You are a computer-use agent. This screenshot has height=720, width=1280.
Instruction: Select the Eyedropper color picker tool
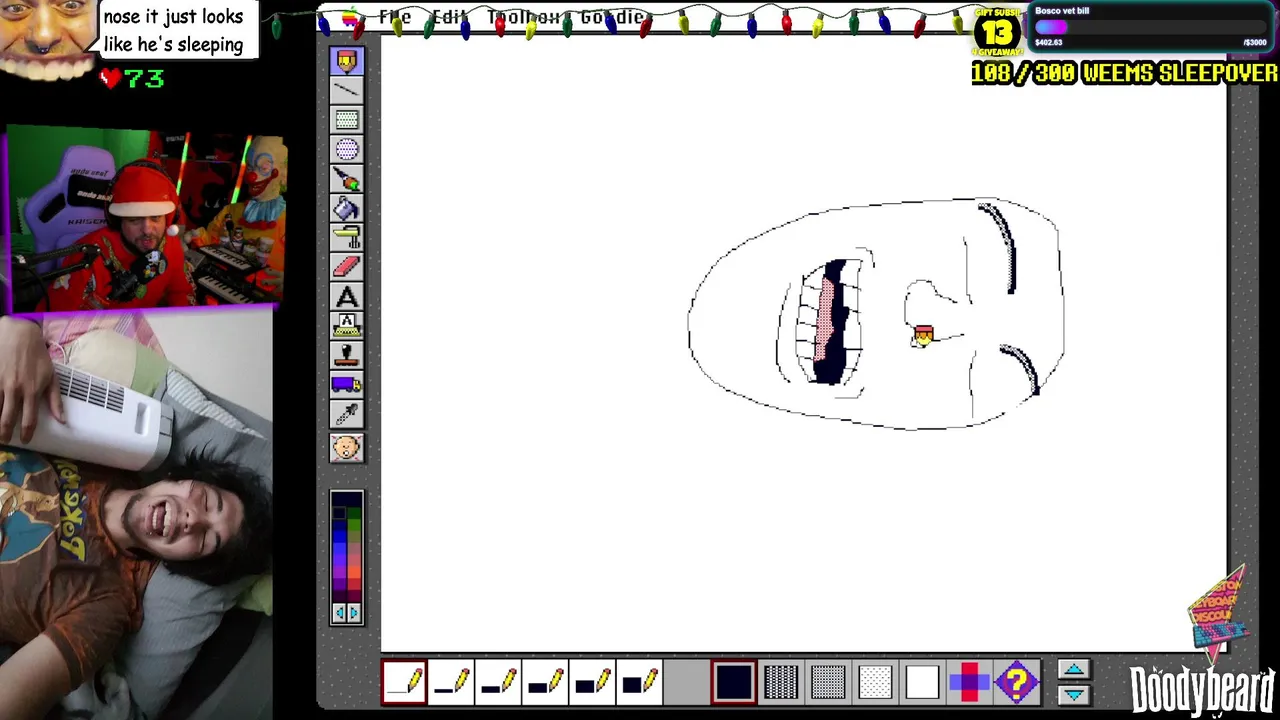tap(347, 413)
